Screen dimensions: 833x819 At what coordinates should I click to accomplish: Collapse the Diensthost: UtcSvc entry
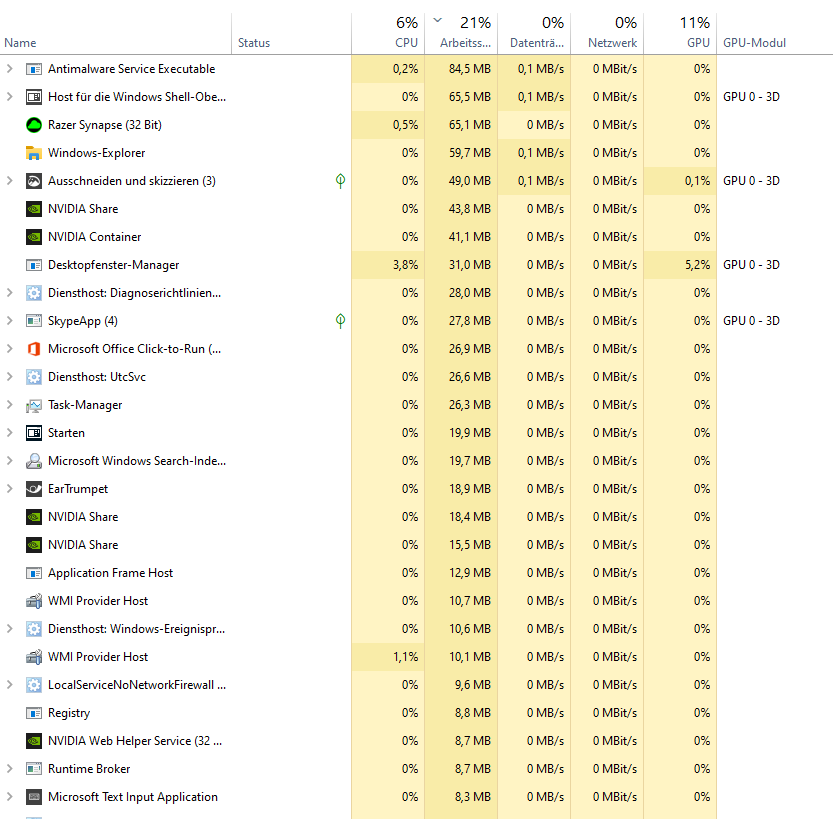[x=10, y=376]
